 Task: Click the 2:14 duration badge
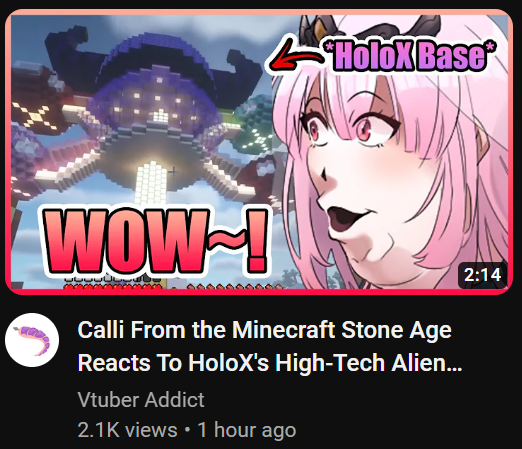click(482, 275)
